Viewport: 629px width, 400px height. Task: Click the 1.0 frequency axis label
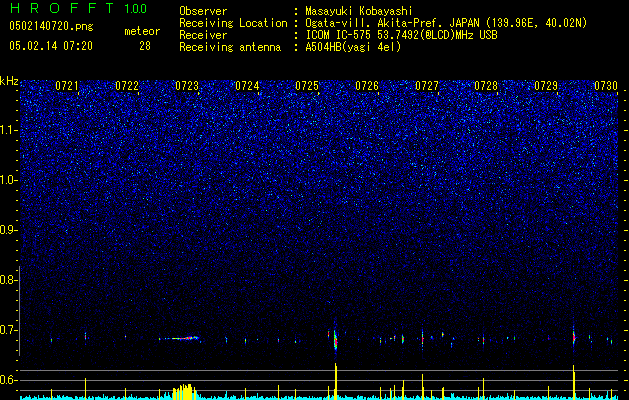(9, 180)
